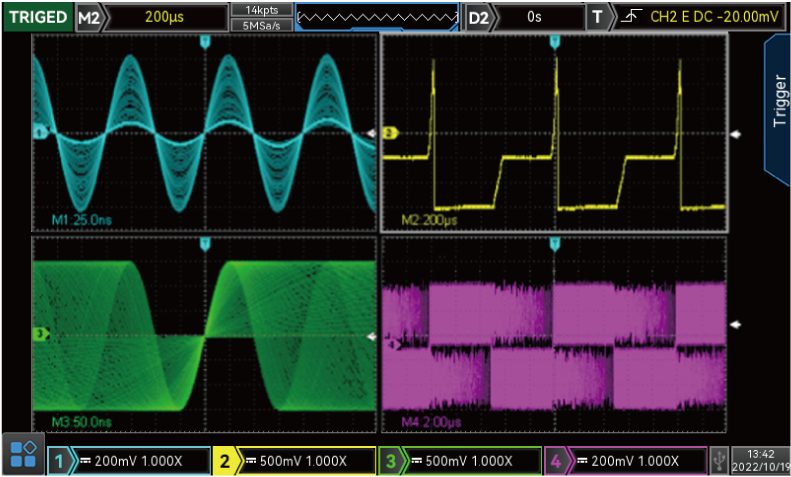
Task: Toggle channel 1 number badge
Action: [x=60, y=460]
